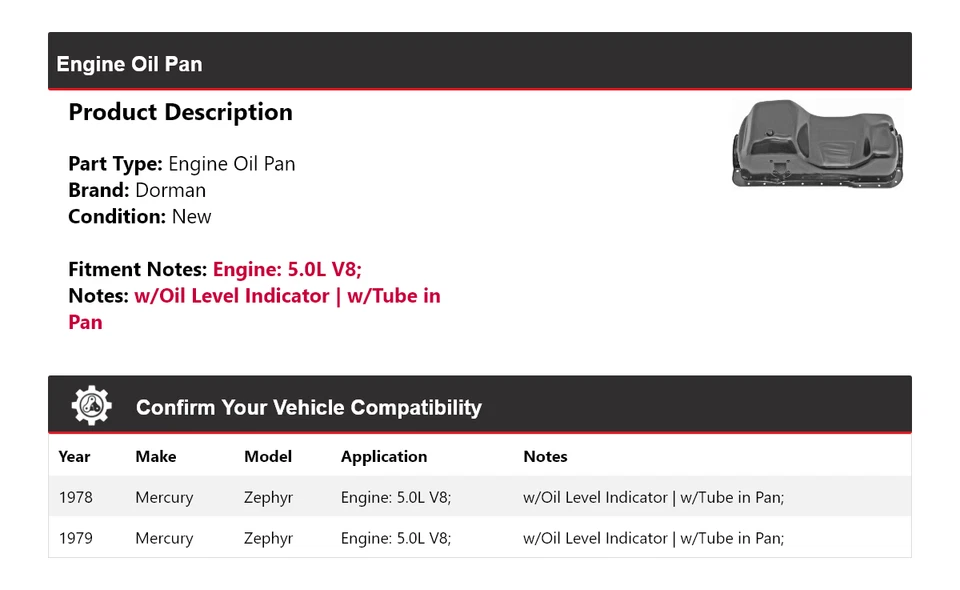Click the Application cell in the 1978 row

pyautogui.click(x=396, y=497)
